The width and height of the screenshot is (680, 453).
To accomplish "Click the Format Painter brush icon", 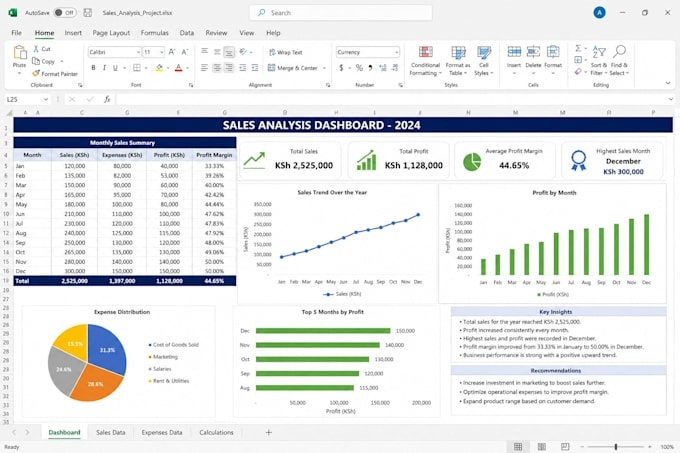I will point(36,74).
